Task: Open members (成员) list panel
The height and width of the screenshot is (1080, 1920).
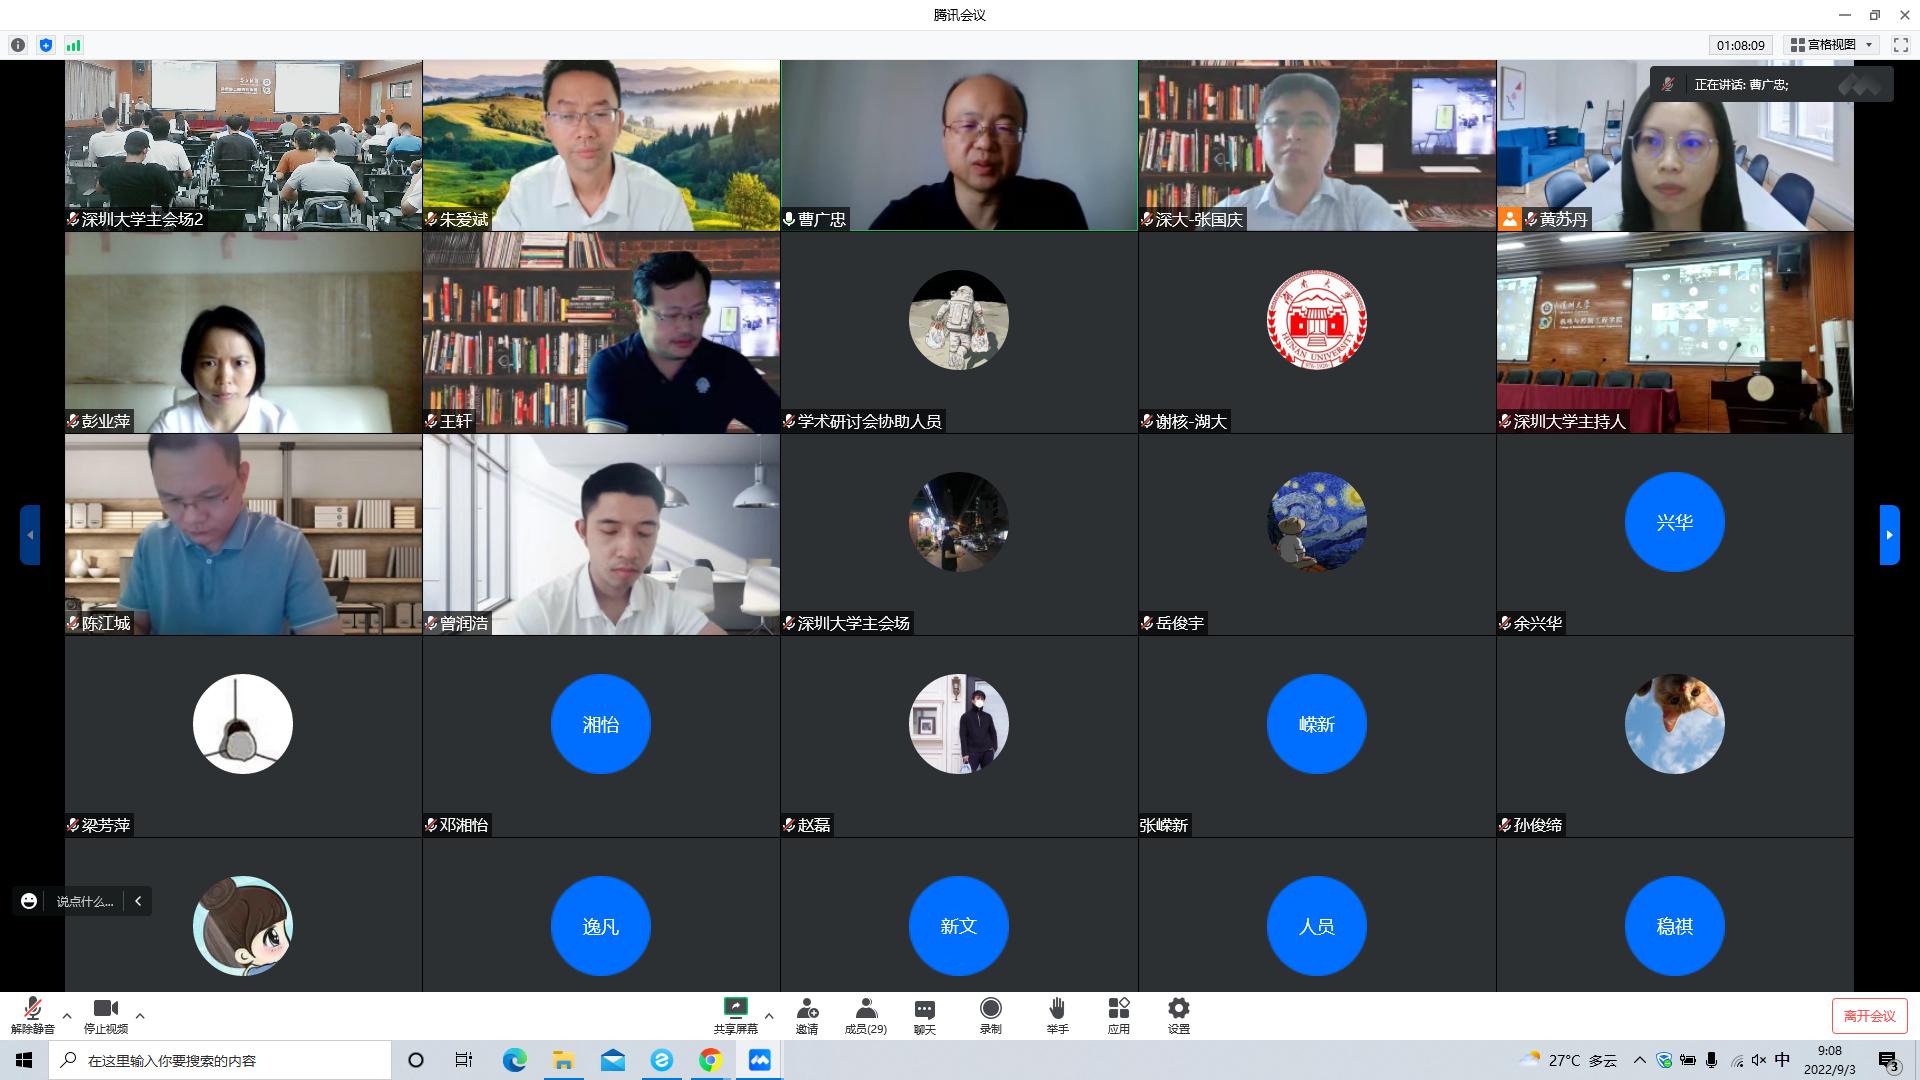Action: point(866,1014)
